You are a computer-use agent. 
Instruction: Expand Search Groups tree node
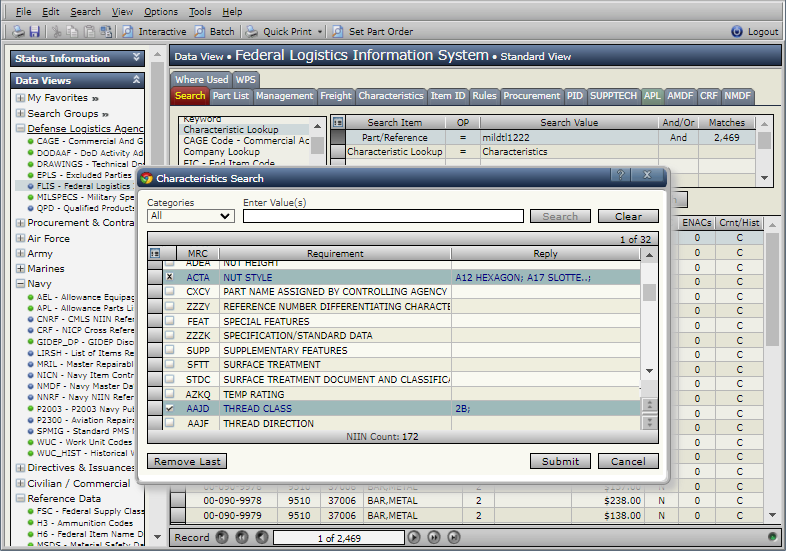click(x=21, y=113)
